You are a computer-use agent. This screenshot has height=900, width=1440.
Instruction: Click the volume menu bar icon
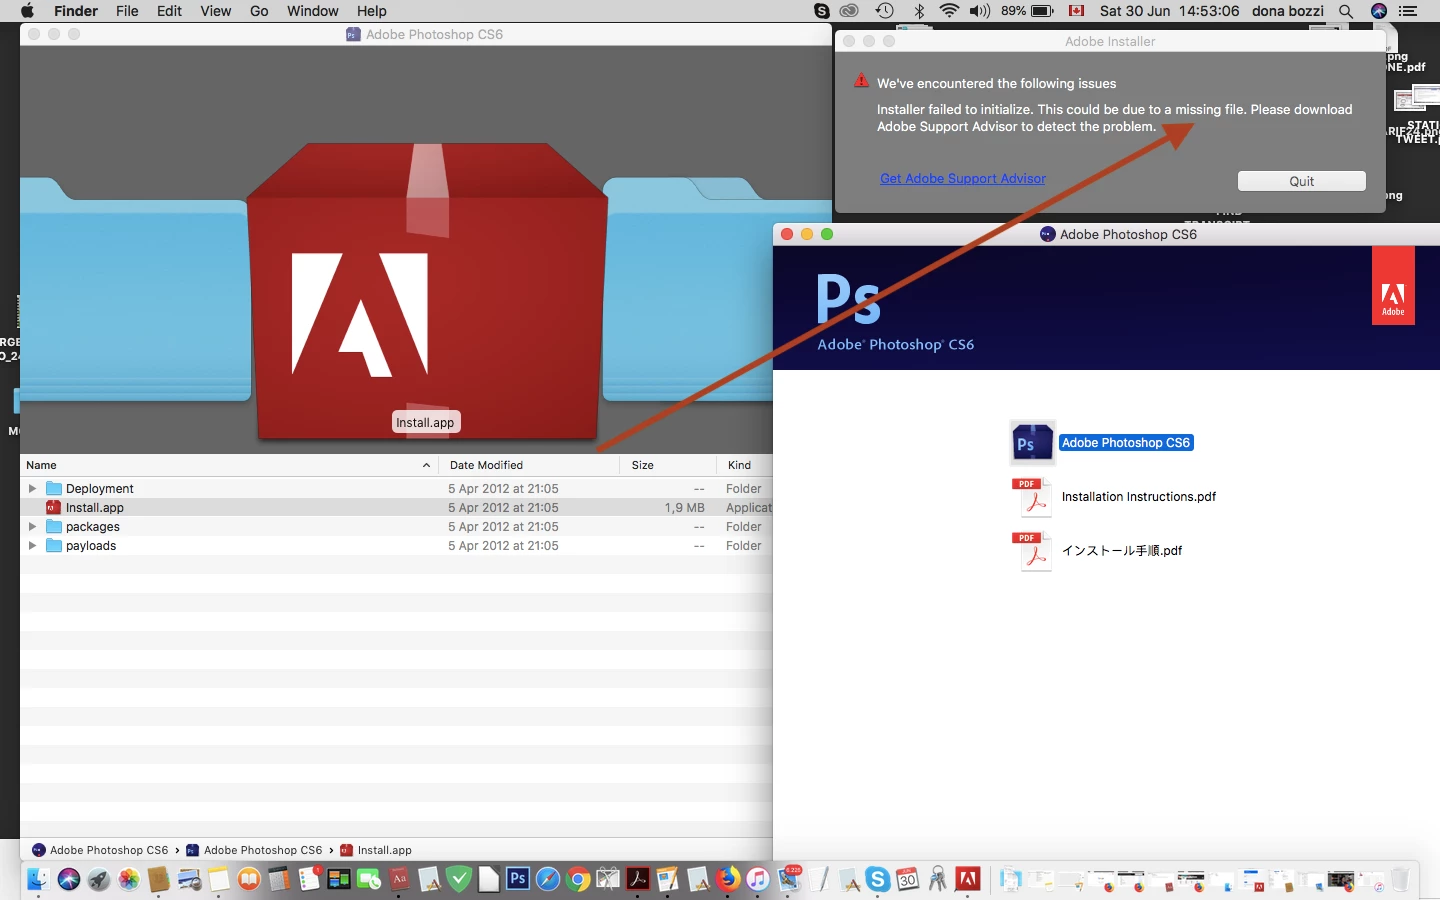point(980,11)
